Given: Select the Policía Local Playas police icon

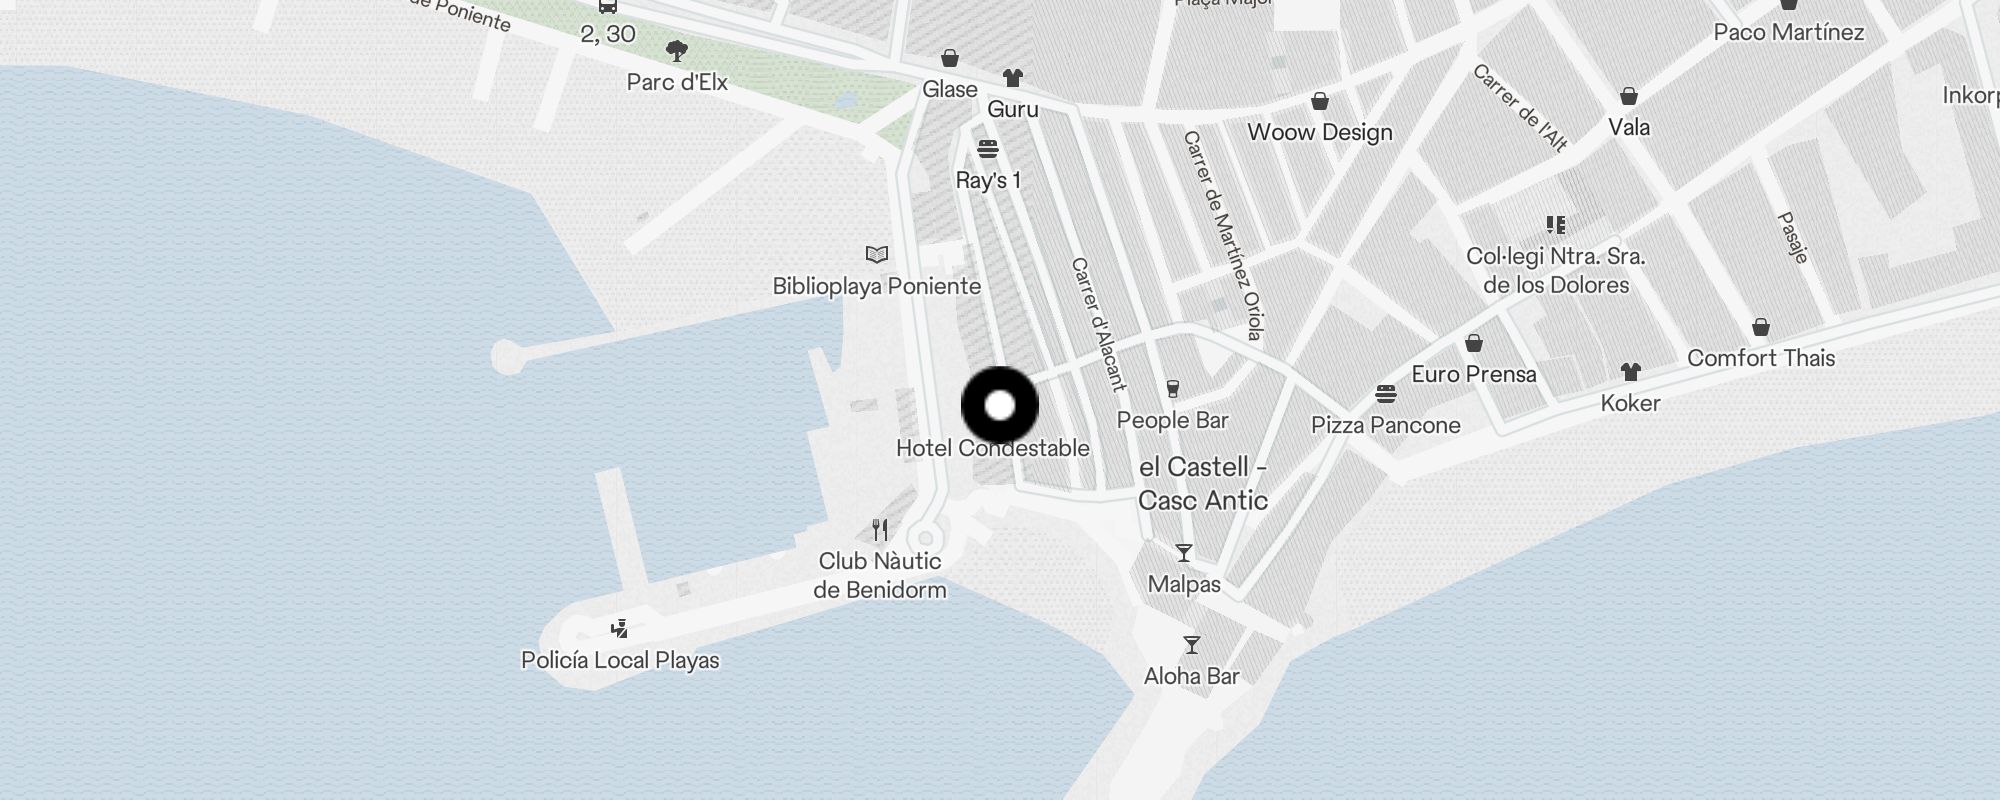Looking at the screenshot, I should [x=620, y=628].
